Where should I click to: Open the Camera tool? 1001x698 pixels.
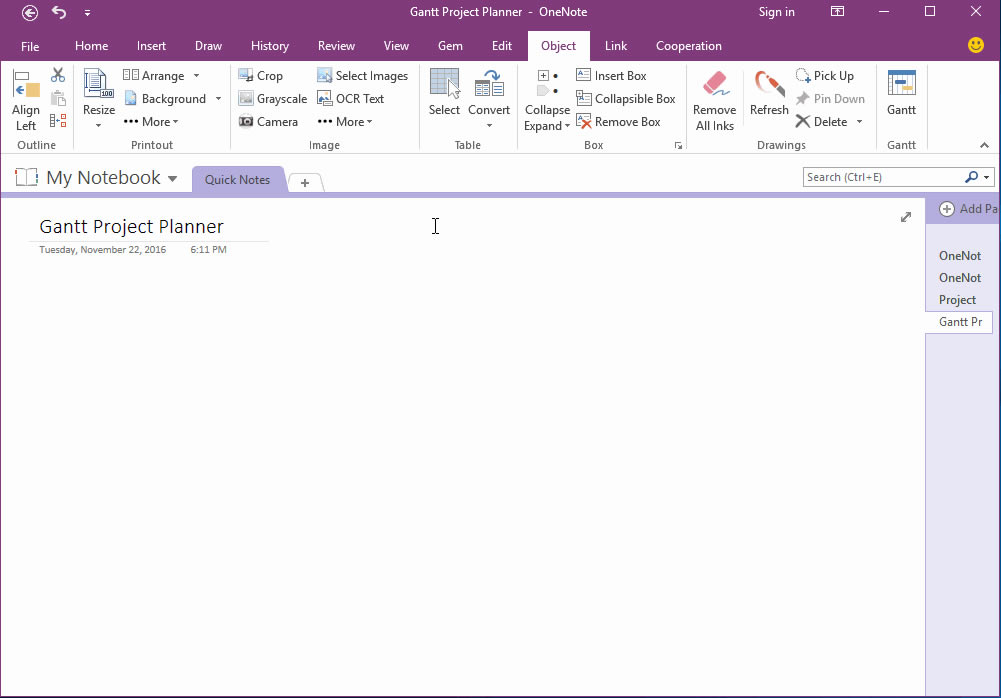point(268,121)
